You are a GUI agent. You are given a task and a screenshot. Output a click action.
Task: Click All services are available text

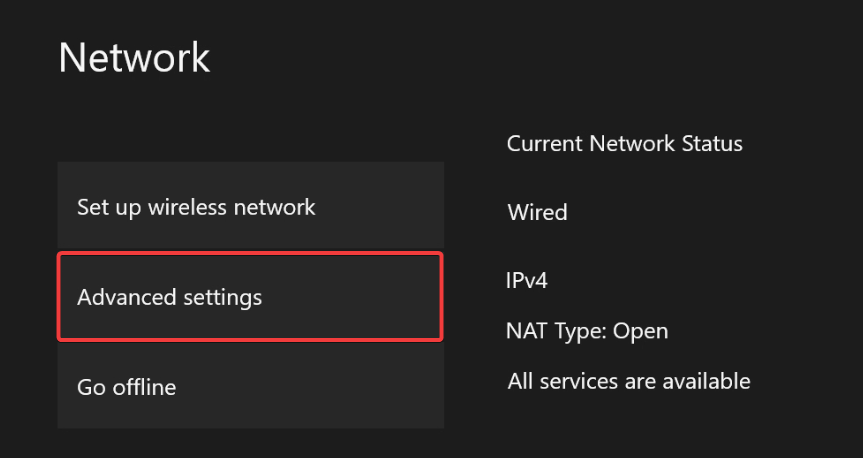628,381
